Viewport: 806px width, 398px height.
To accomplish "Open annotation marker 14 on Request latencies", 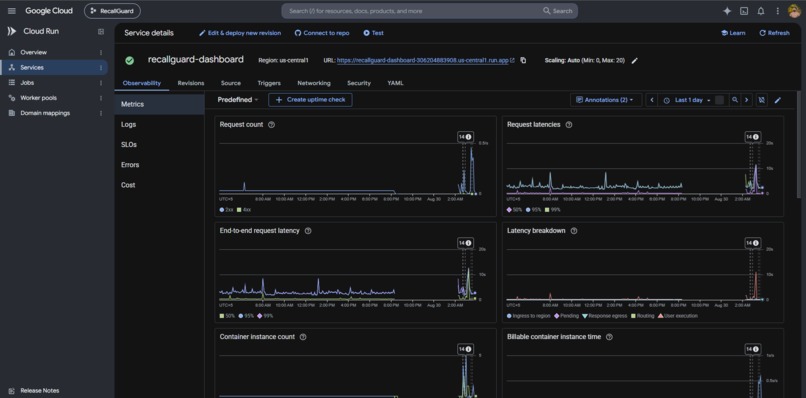I will [753, 137].
